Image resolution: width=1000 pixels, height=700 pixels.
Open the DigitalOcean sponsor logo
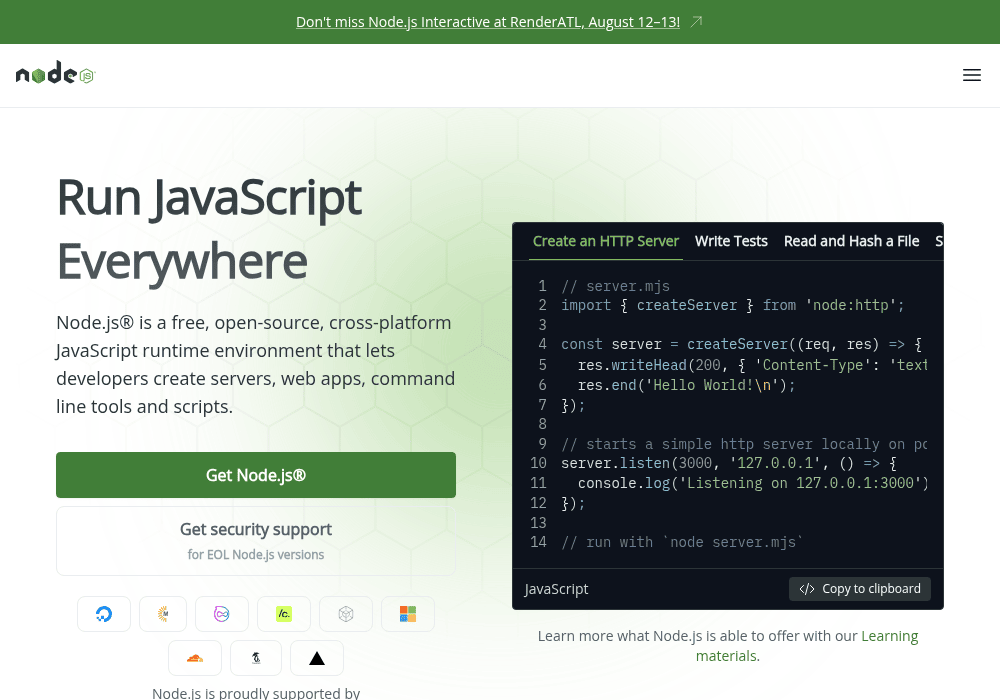coord(104,614)
